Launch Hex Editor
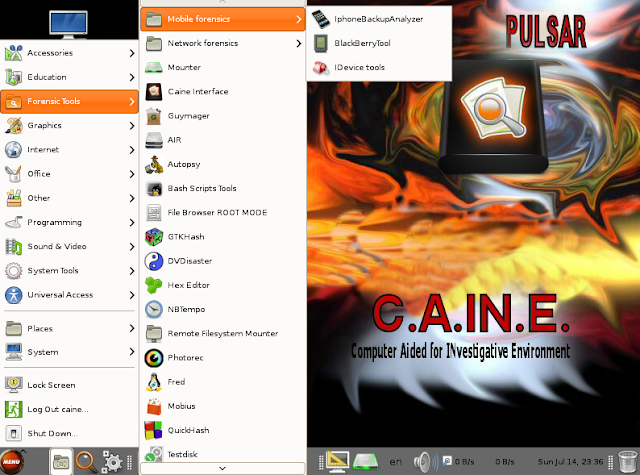The image size is (640, 475). pos(222,285)
